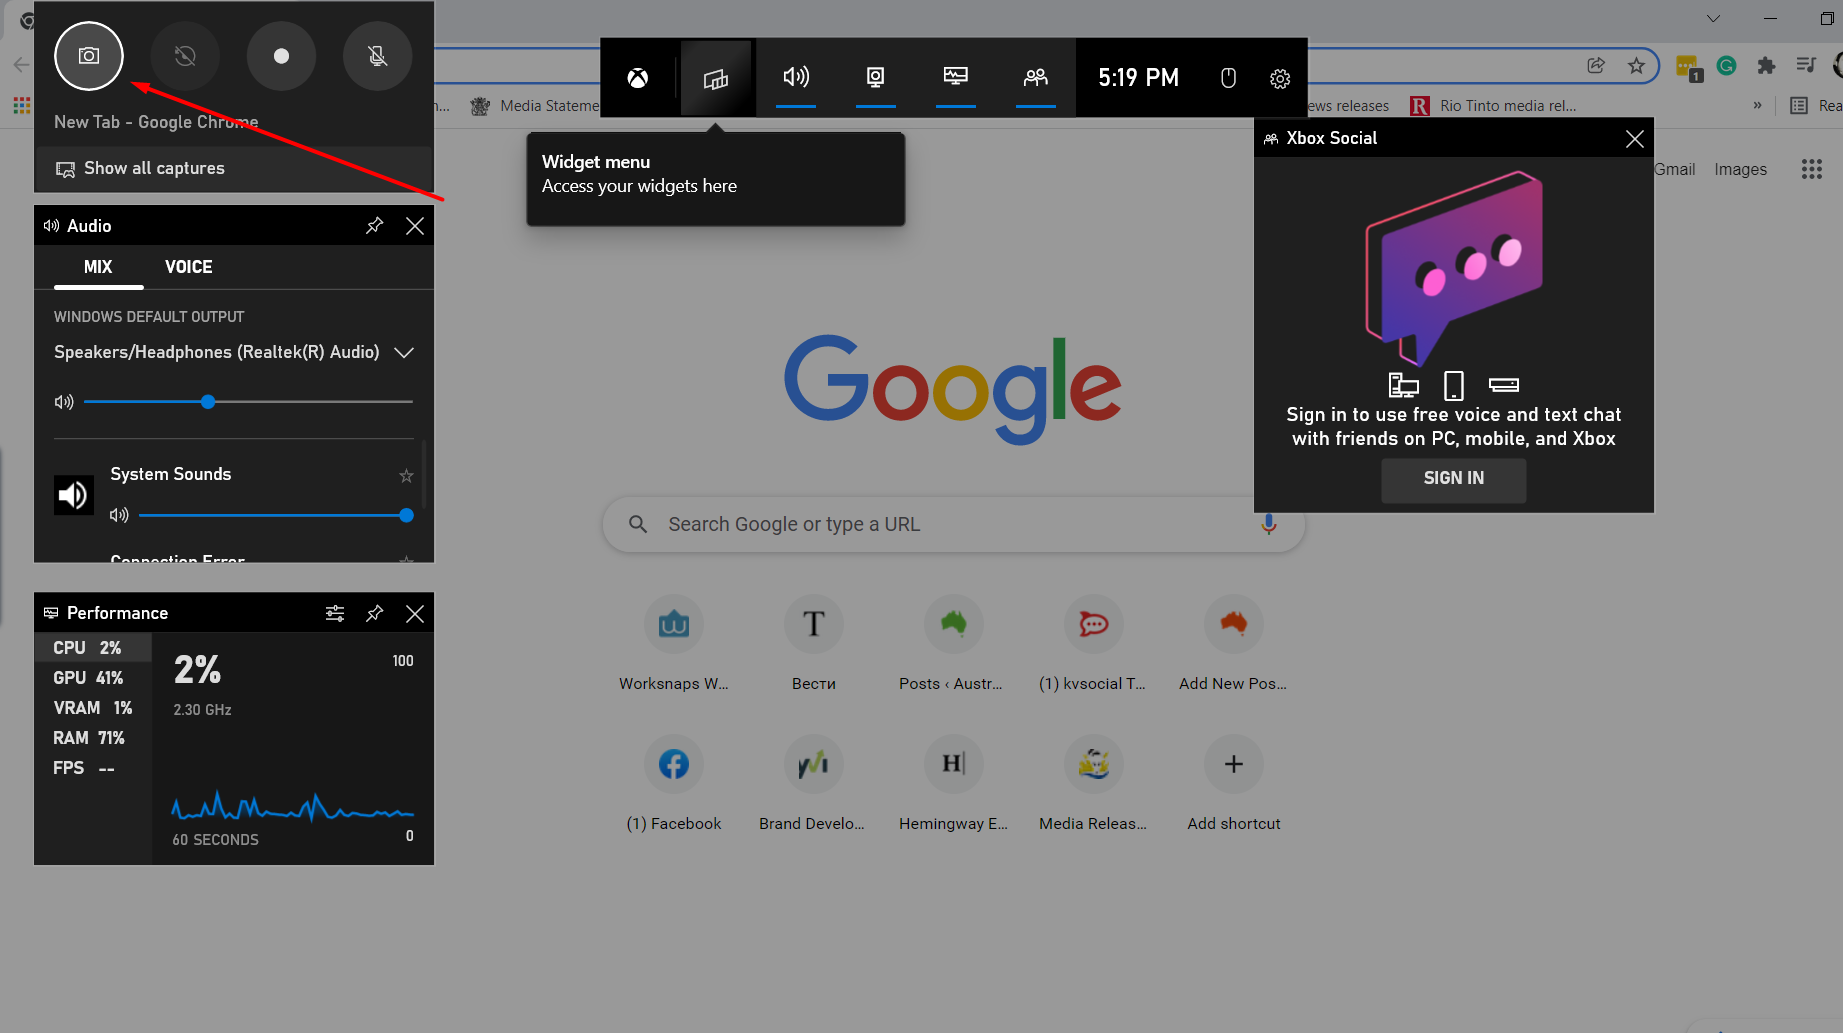
Task: Open Game Bar settings gear
Action: [1280, 77]
